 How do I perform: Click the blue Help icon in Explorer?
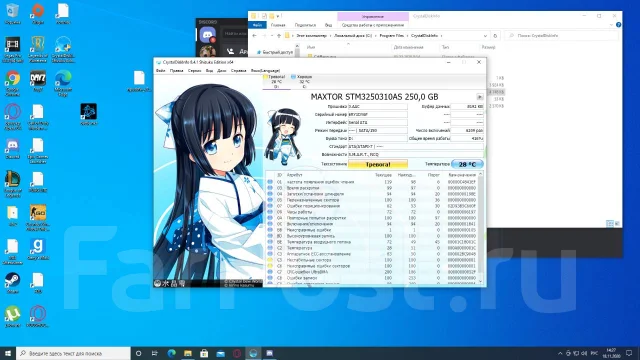point(618,25)
